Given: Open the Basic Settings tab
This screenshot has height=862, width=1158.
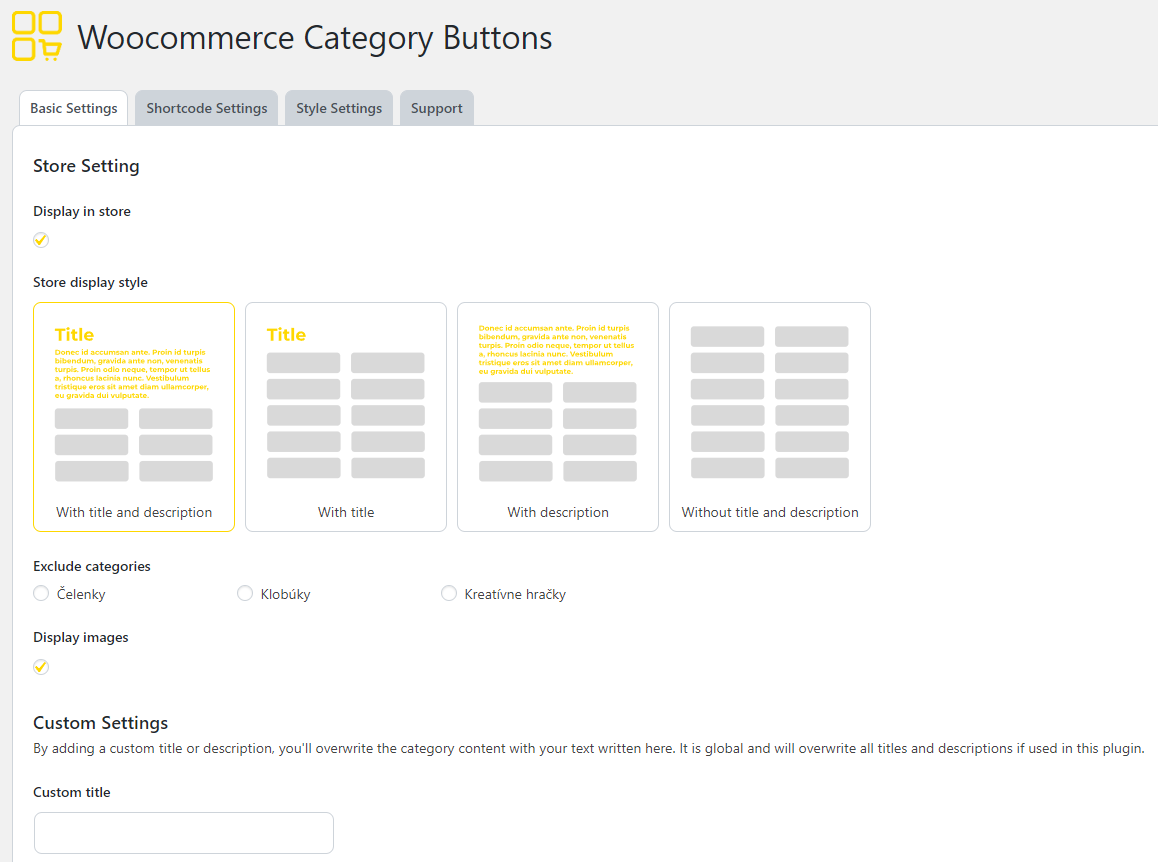Looking at the screenshot, I should pyautogui.click(x=73, y=108).
